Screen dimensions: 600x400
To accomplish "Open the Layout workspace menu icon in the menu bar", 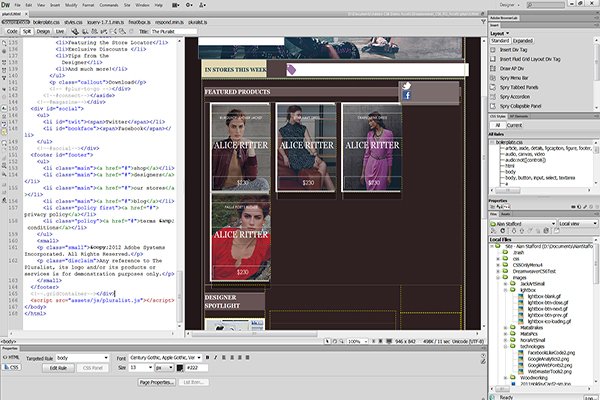I will coord(176,5).
